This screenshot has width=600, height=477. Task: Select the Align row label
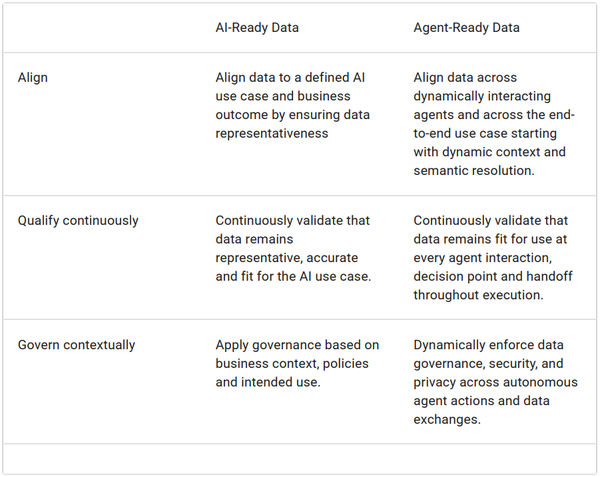pos(33,77)
